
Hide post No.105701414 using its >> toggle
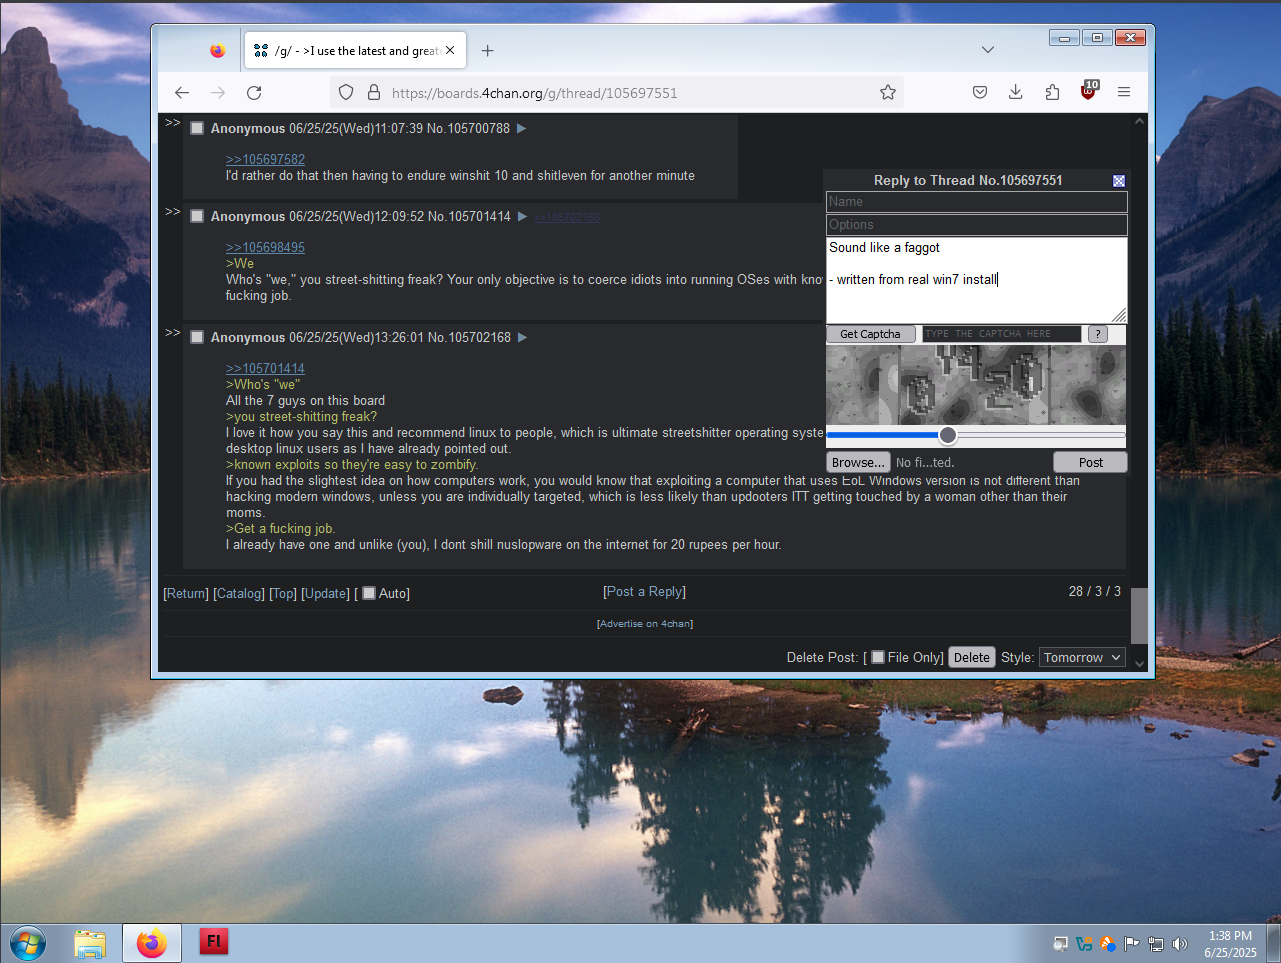coord(173,211)
